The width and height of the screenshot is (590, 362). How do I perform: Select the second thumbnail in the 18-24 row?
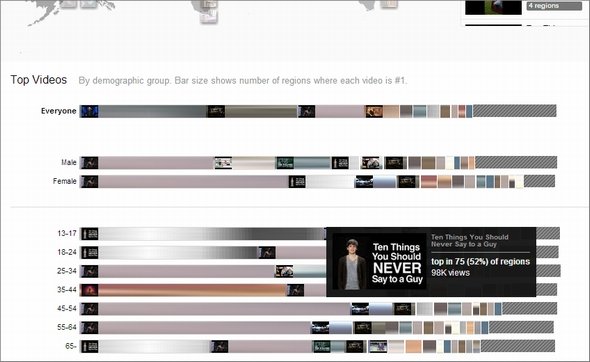coord(267,252)
